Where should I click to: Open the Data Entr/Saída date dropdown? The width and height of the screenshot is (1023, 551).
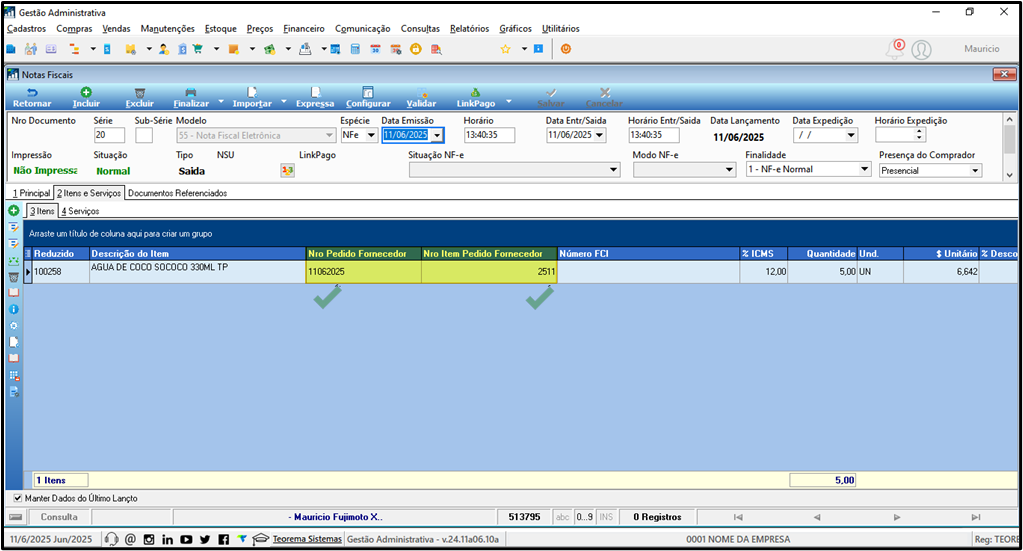coord(600,135)
